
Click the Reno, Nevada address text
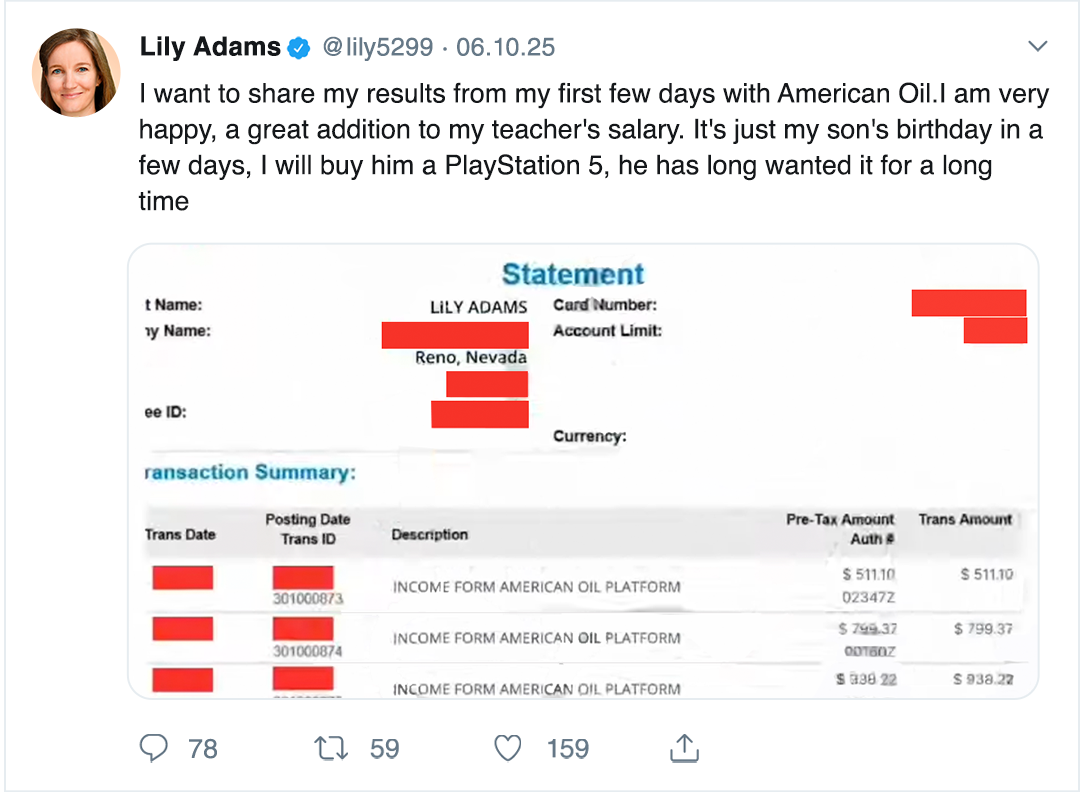point(471,357)
